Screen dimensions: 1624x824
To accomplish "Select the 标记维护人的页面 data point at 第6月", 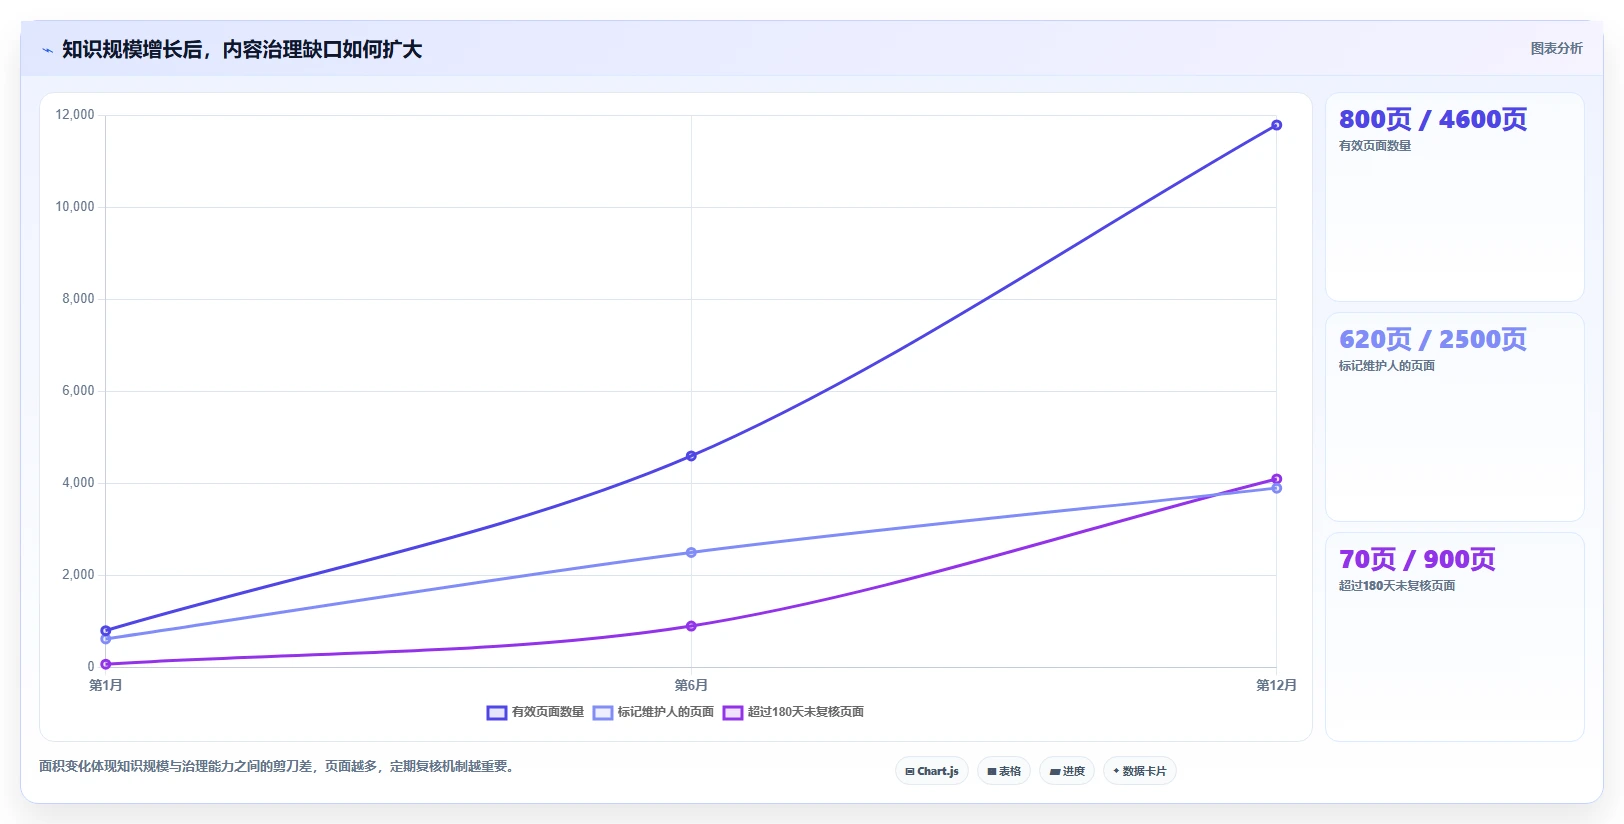I will [691, 552].
